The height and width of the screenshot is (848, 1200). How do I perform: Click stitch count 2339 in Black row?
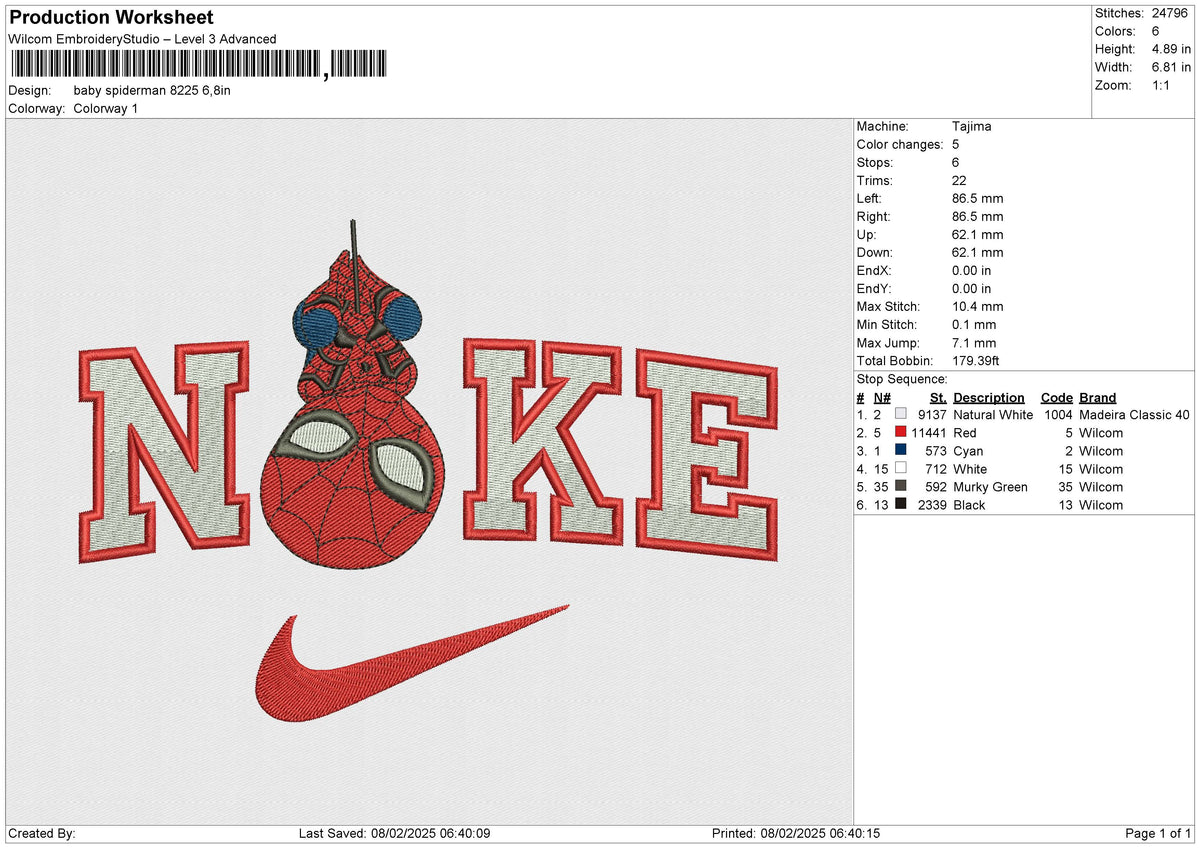pyautogui.click(x=931, y=505)
